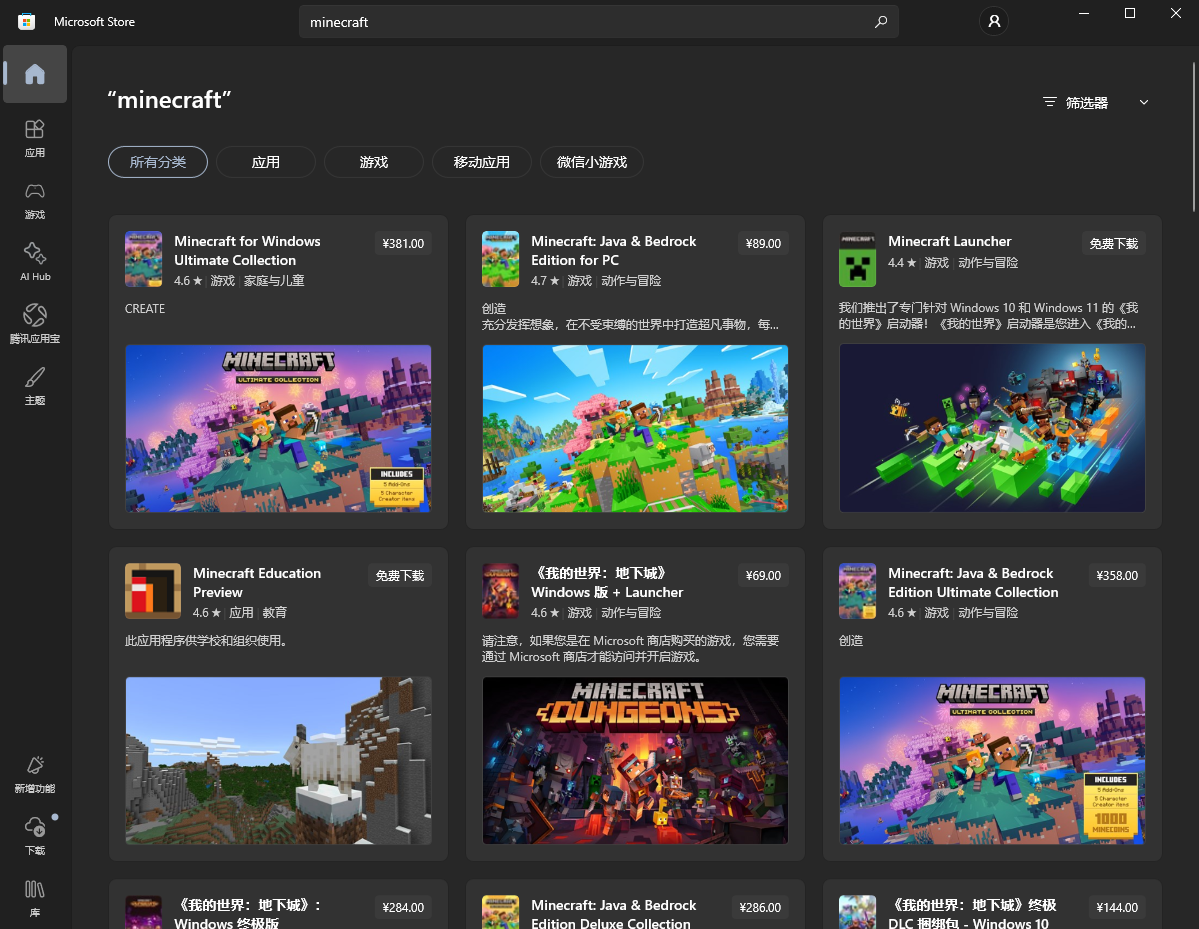Click 免费下载 for Minecraft Launcher

1113,243
